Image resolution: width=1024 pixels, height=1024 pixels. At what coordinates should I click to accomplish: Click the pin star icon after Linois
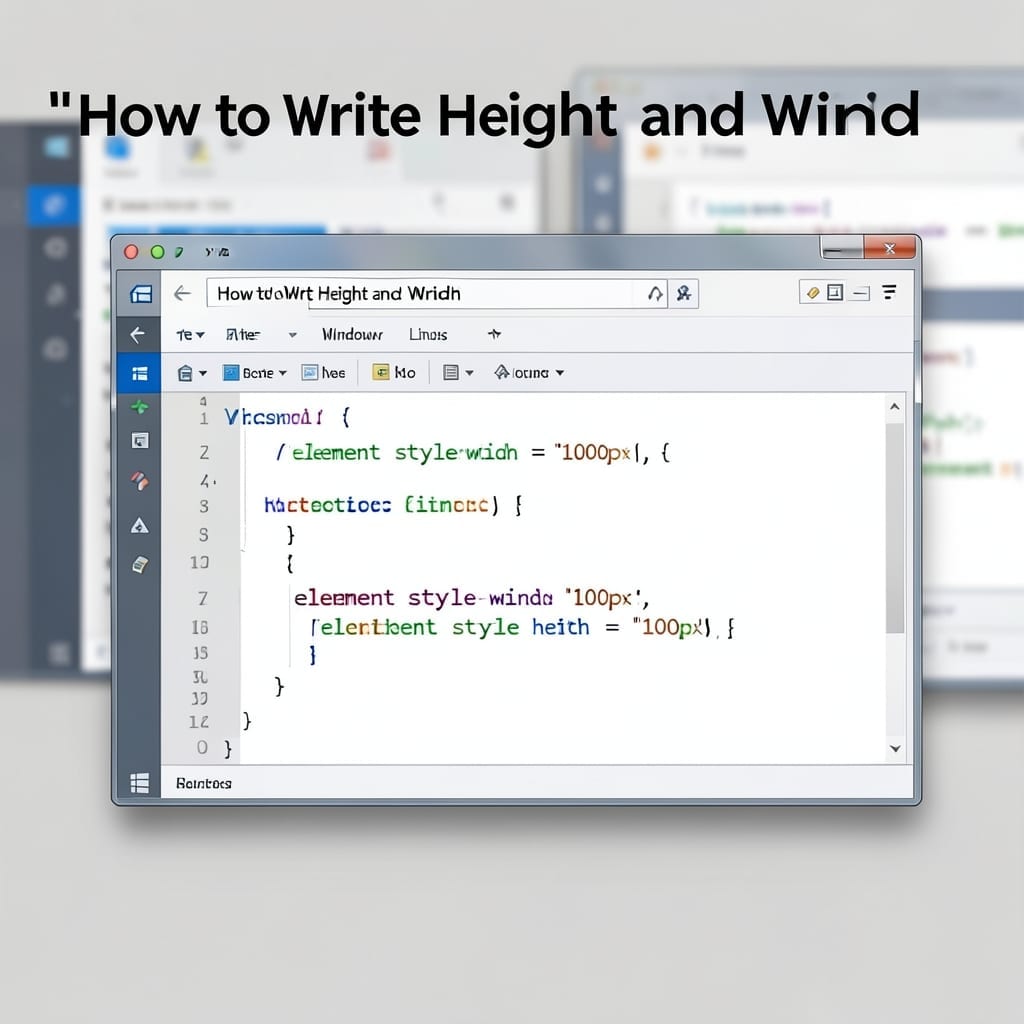494,334
